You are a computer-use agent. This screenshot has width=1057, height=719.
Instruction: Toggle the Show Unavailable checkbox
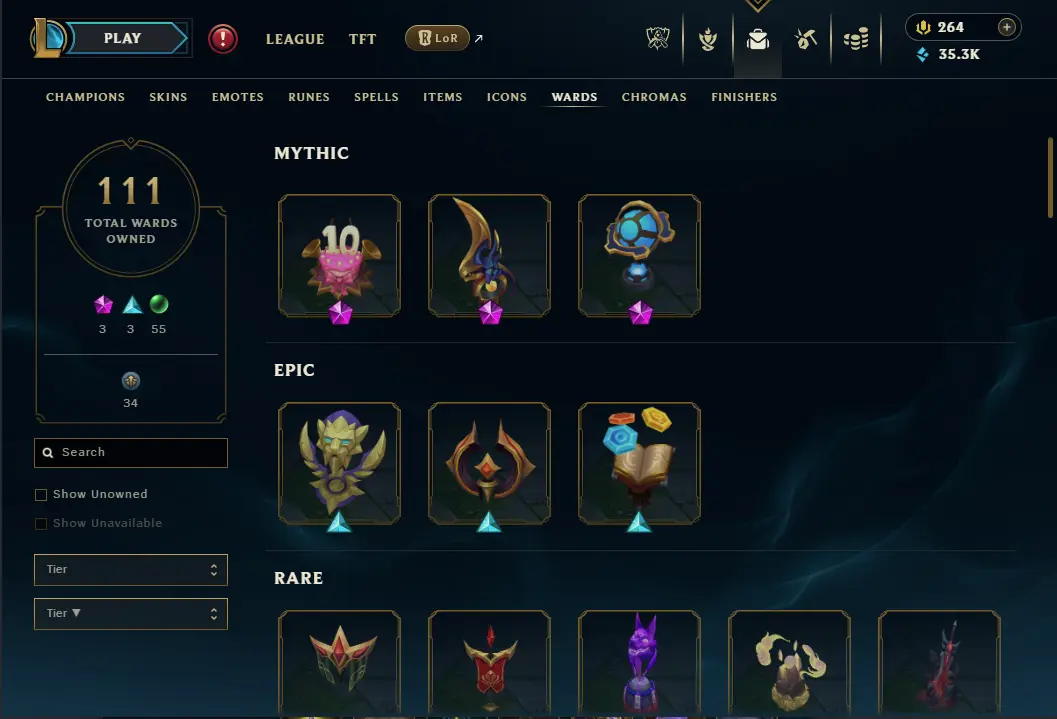41,524
